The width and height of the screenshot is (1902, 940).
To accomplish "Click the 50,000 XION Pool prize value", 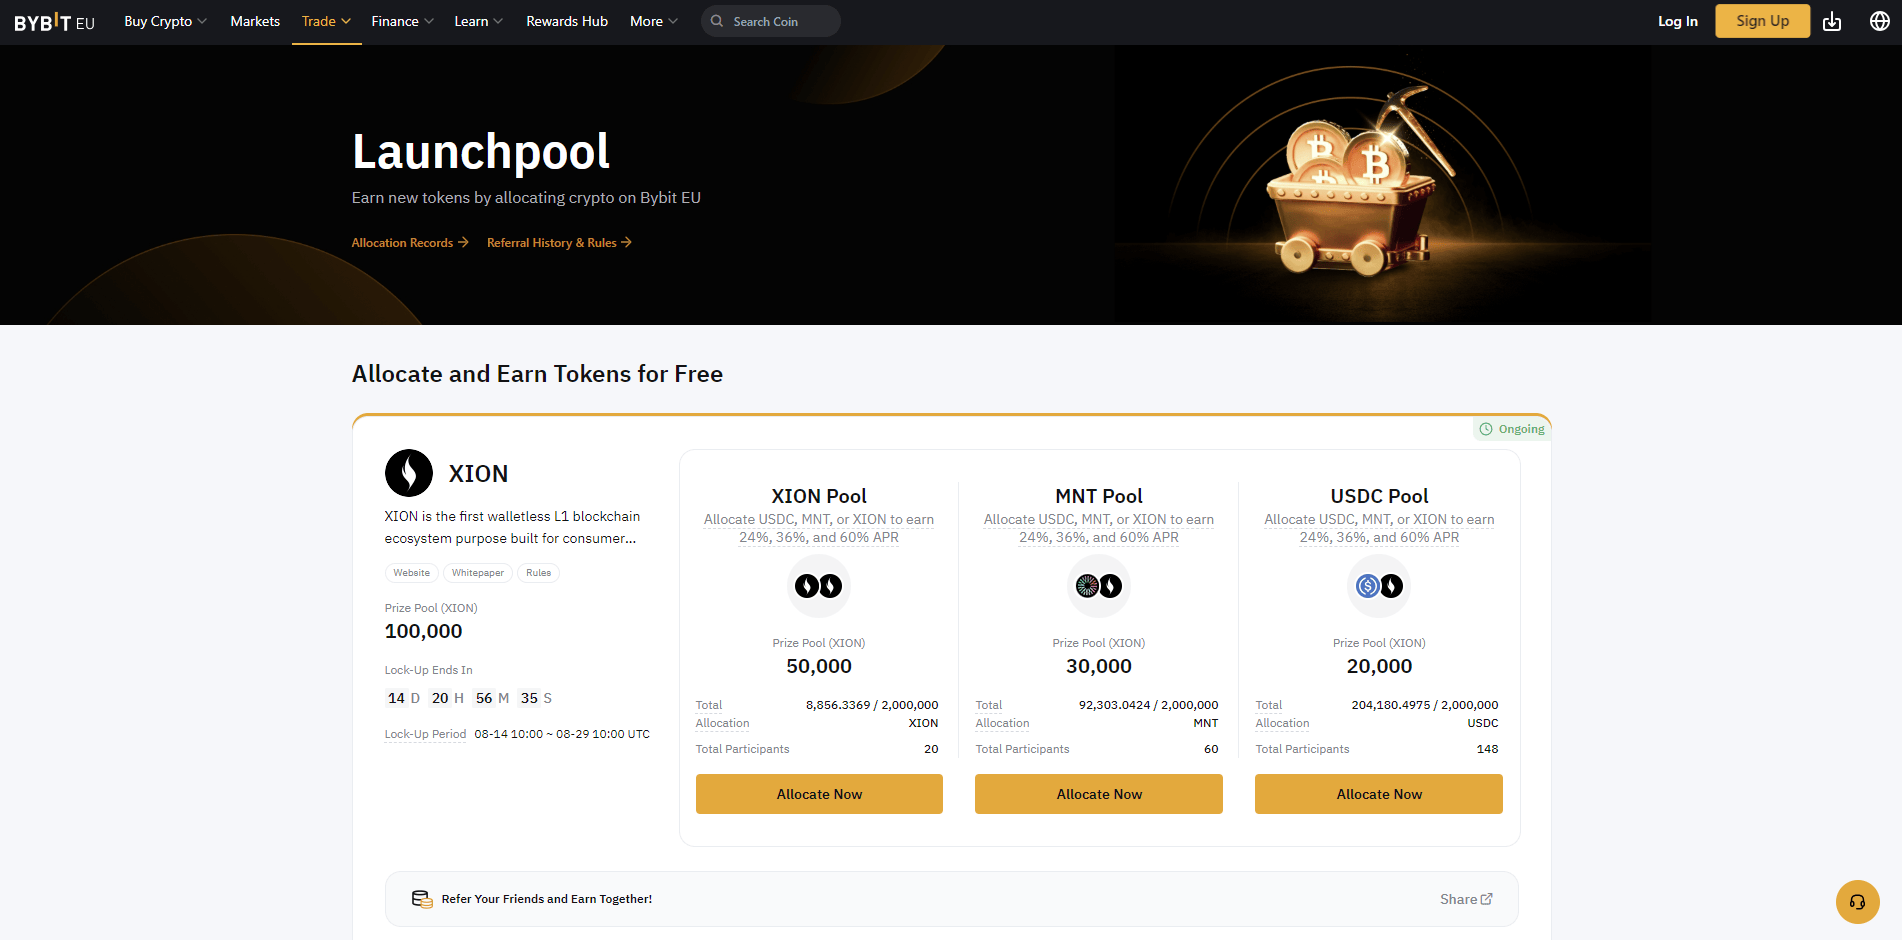I will (x=819, y=666).
